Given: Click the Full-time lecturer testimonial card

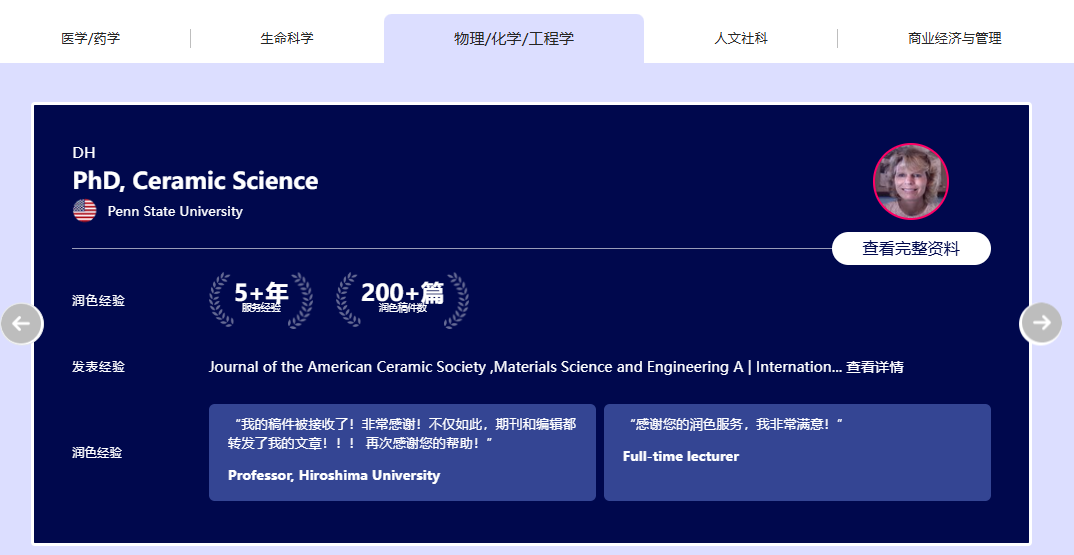Looking at the screenshot, I should tap(797, 452).
